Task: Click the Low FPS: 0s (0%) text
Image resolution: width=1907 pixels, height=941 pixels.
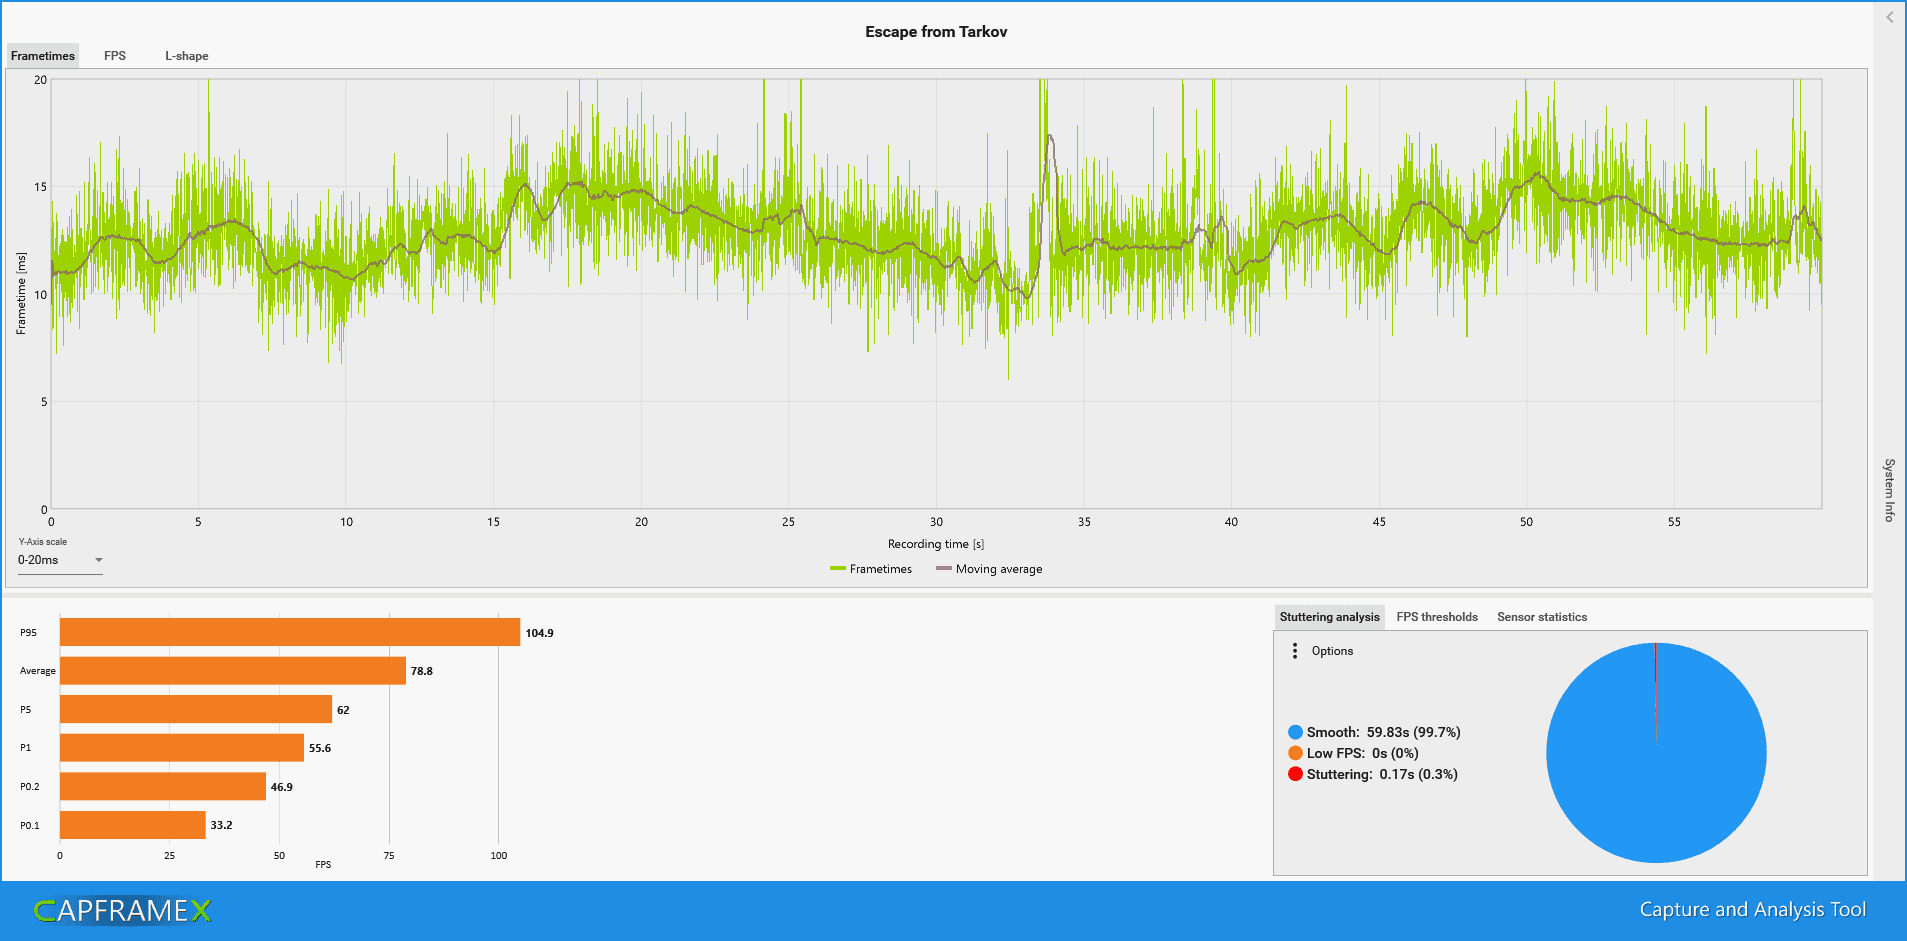Action: [x=1362, y=753]
